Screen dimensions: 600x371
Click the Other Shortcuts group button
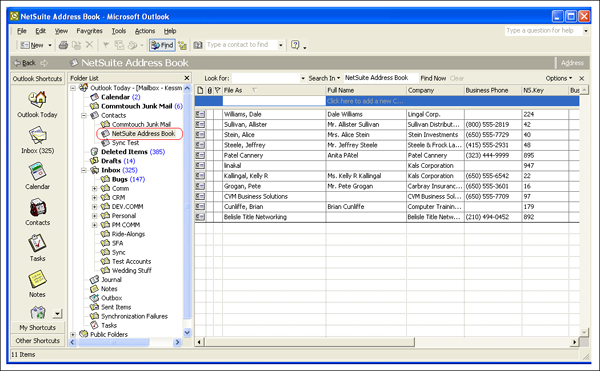point(38,341)
